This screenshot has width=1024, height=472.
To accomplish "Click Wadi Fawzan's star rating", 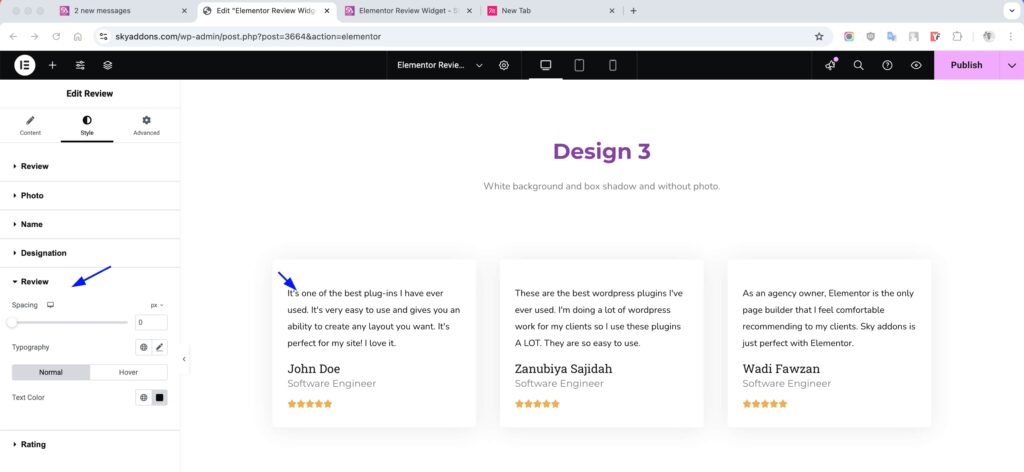I will point(765,404).
